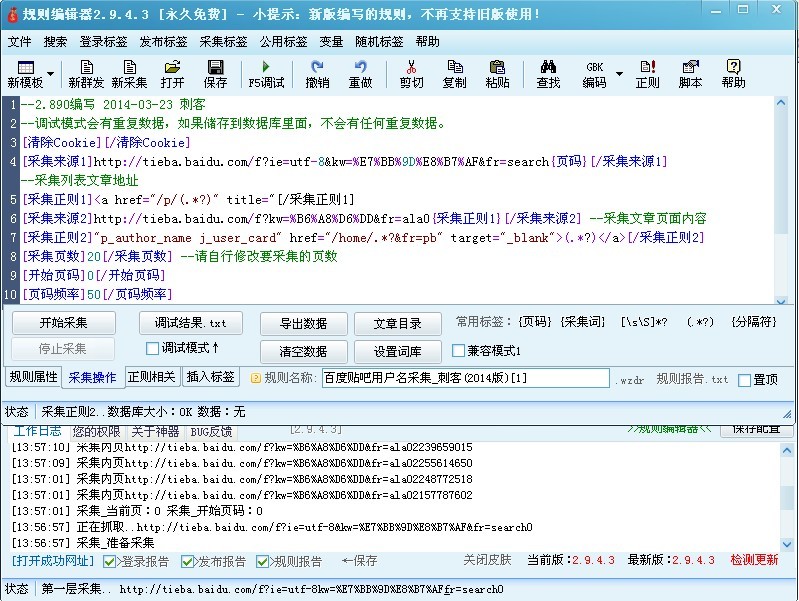This screenshot has width=799, height=601.
Task: Save the rule using 保存 icon
Action: (215, 74)
